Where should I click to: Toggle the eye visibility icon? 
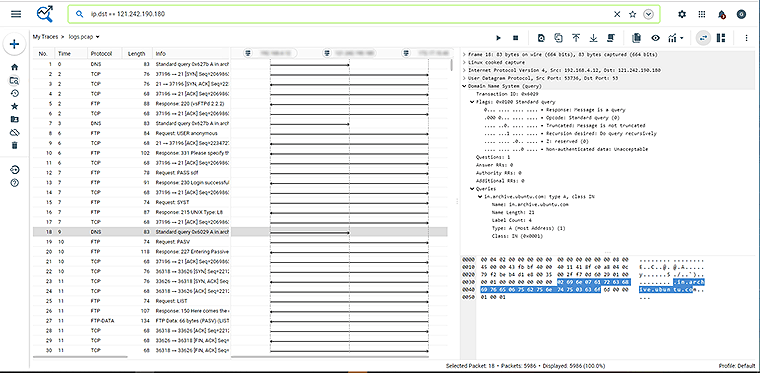tap(655, 38)
